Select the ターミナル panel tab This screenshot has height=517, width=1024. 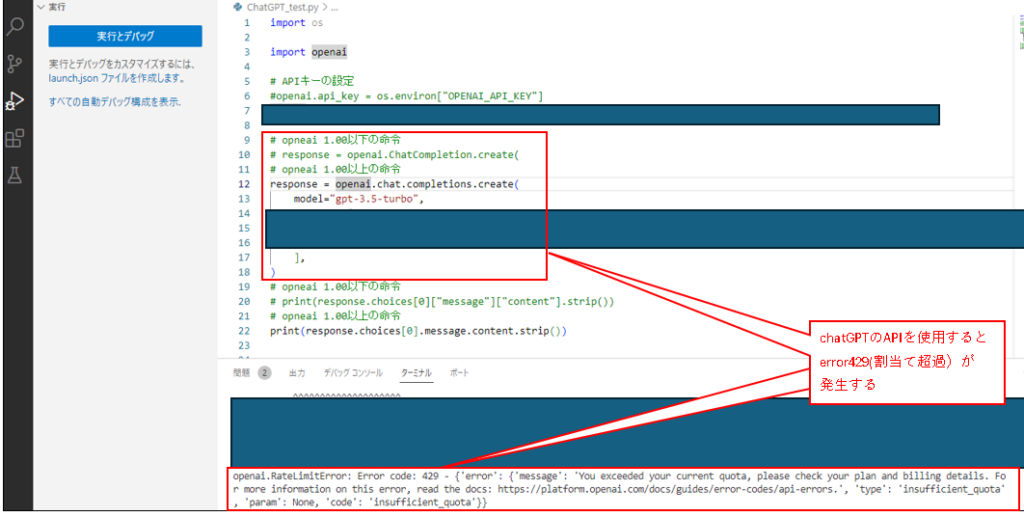416,373
